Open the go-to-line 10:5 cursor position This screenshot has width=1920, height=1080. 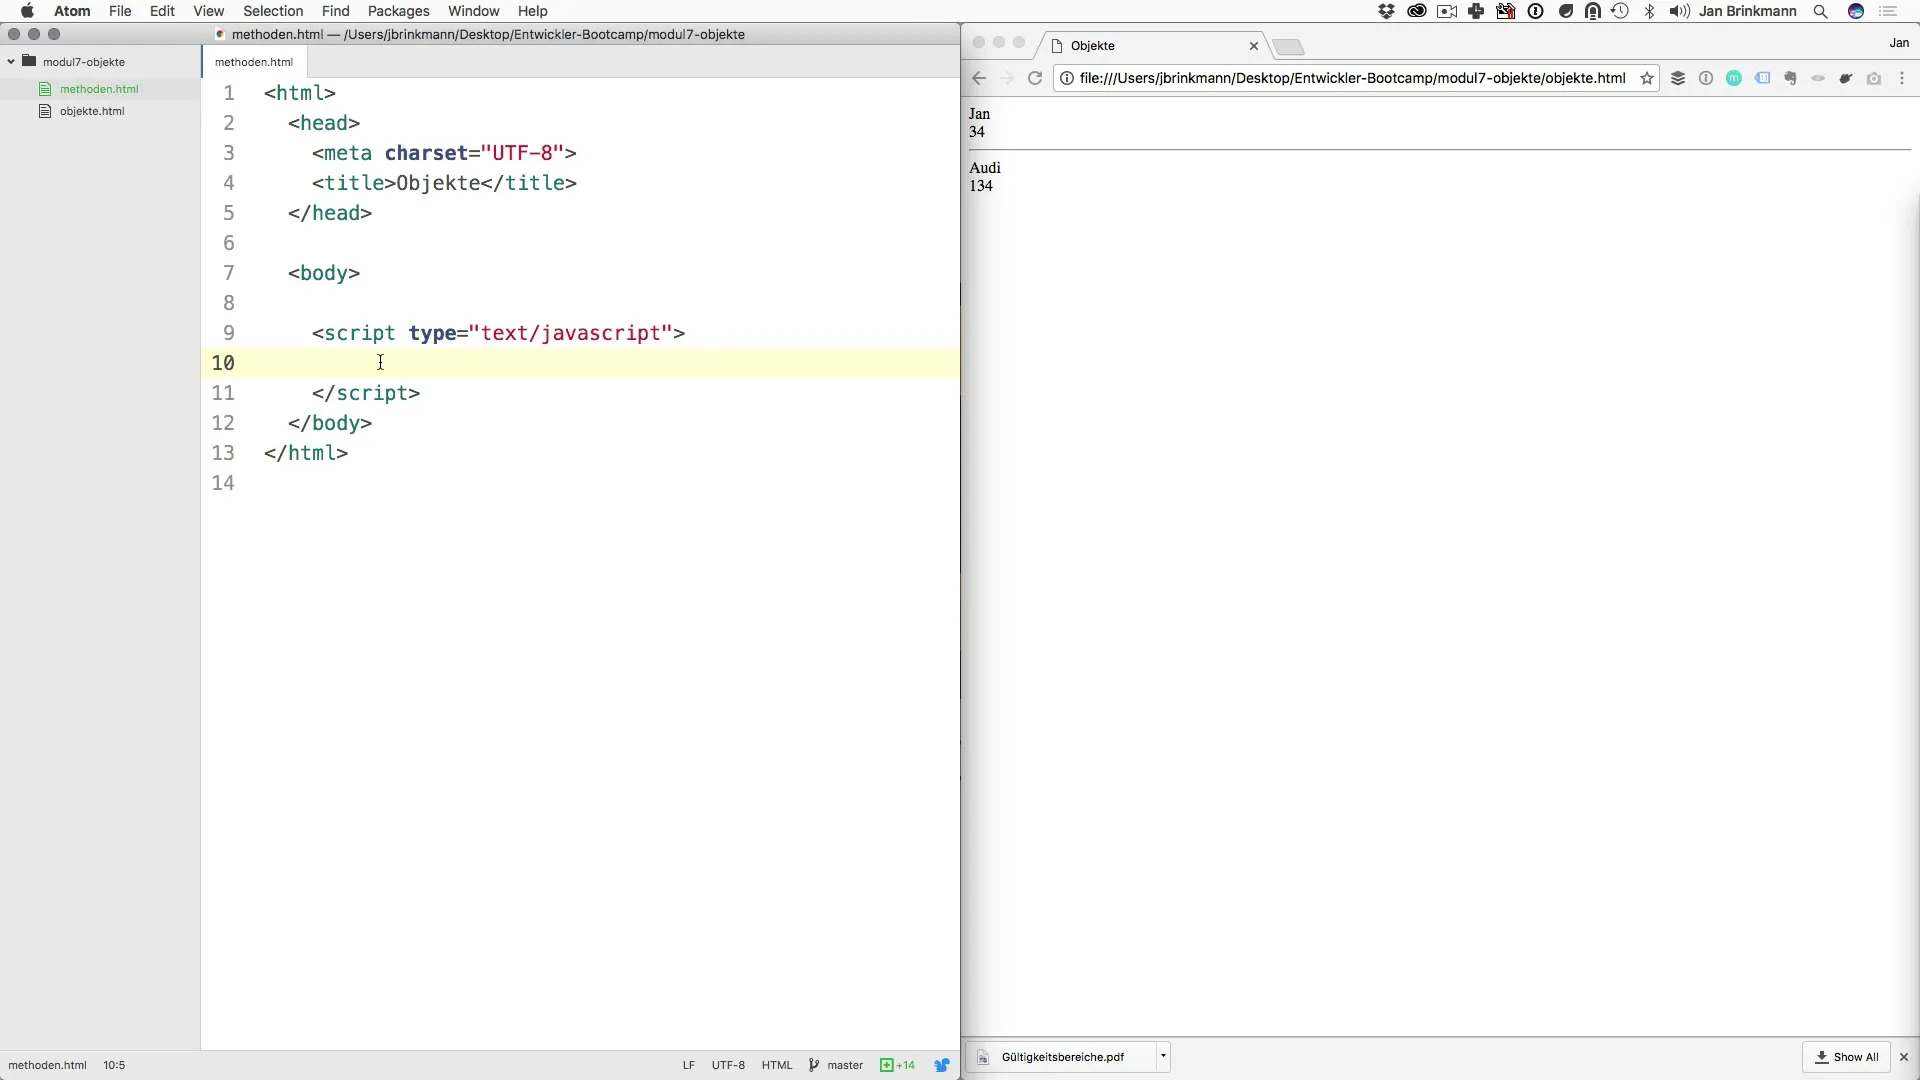(x=114, y=1065)
